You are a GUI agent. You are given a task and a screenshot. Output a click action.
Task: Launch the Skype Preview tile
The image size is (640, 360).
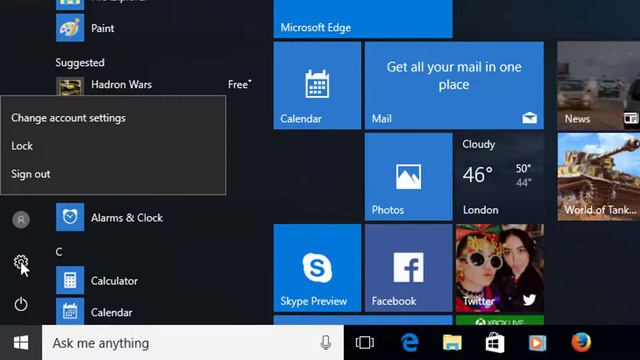[317, 268]
